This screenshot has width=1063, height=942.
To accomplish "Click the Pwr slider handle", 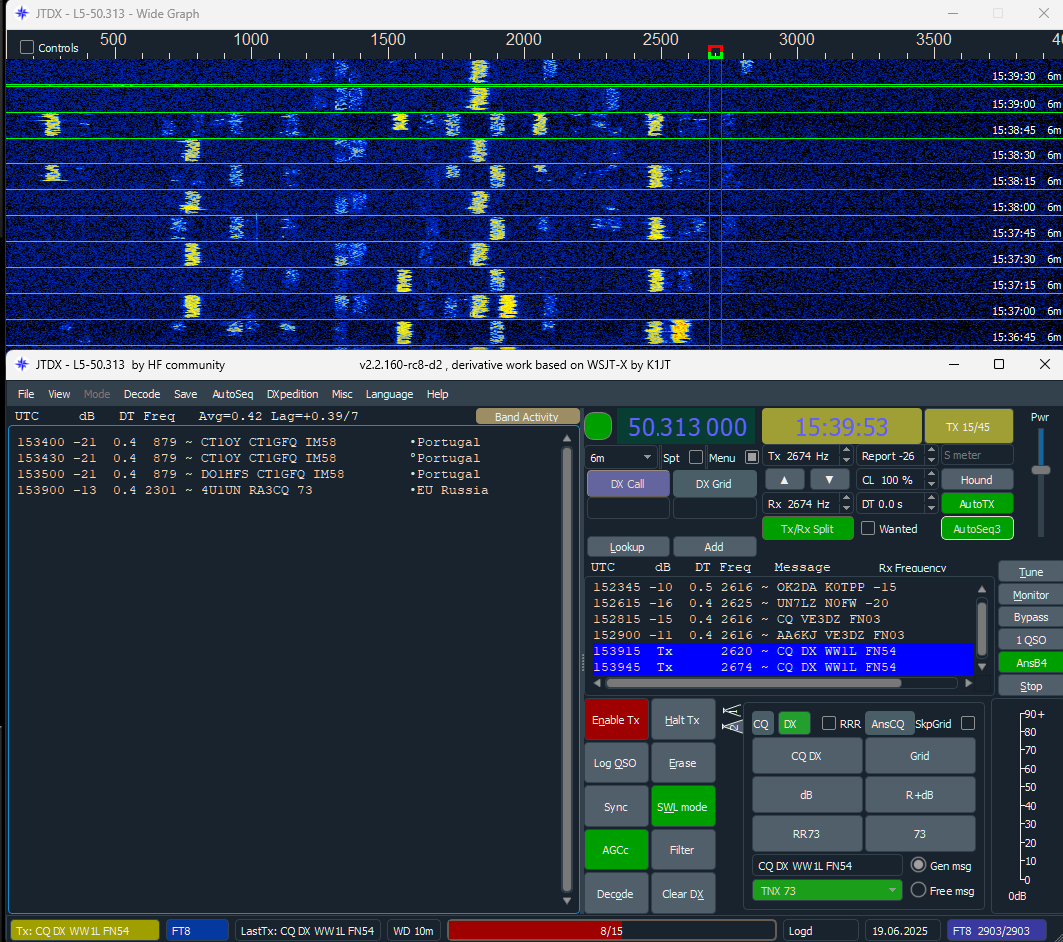I will point(1041,470).
